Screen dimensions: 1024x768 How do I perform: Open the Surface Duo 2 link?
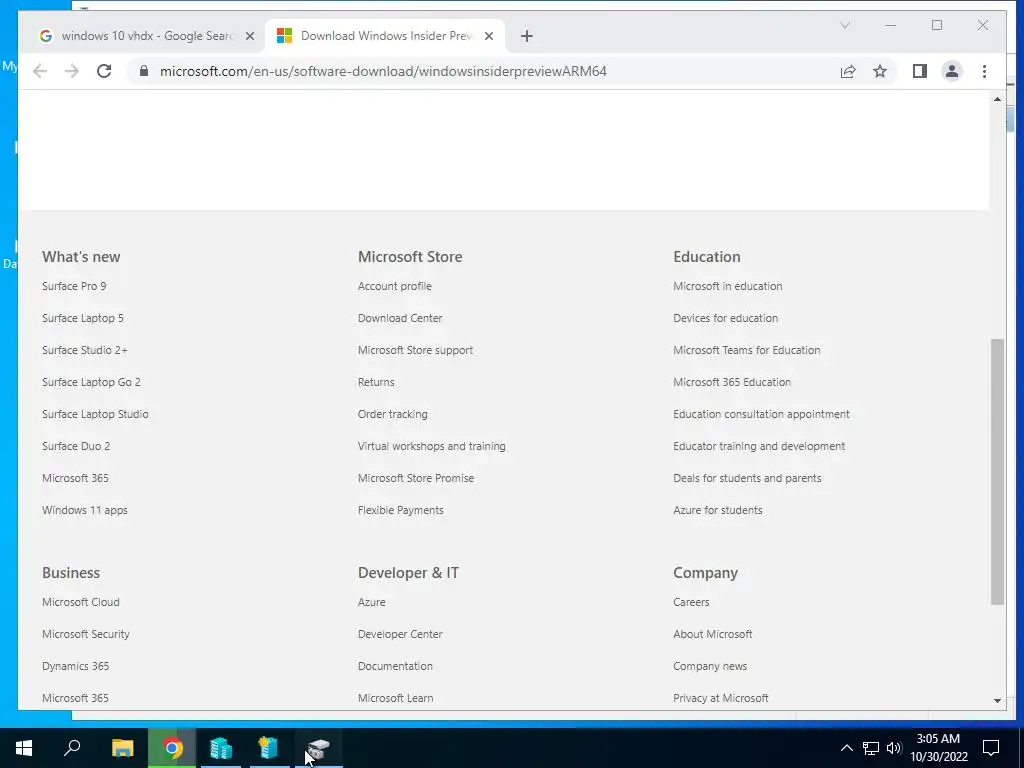(x=76, y=446)
